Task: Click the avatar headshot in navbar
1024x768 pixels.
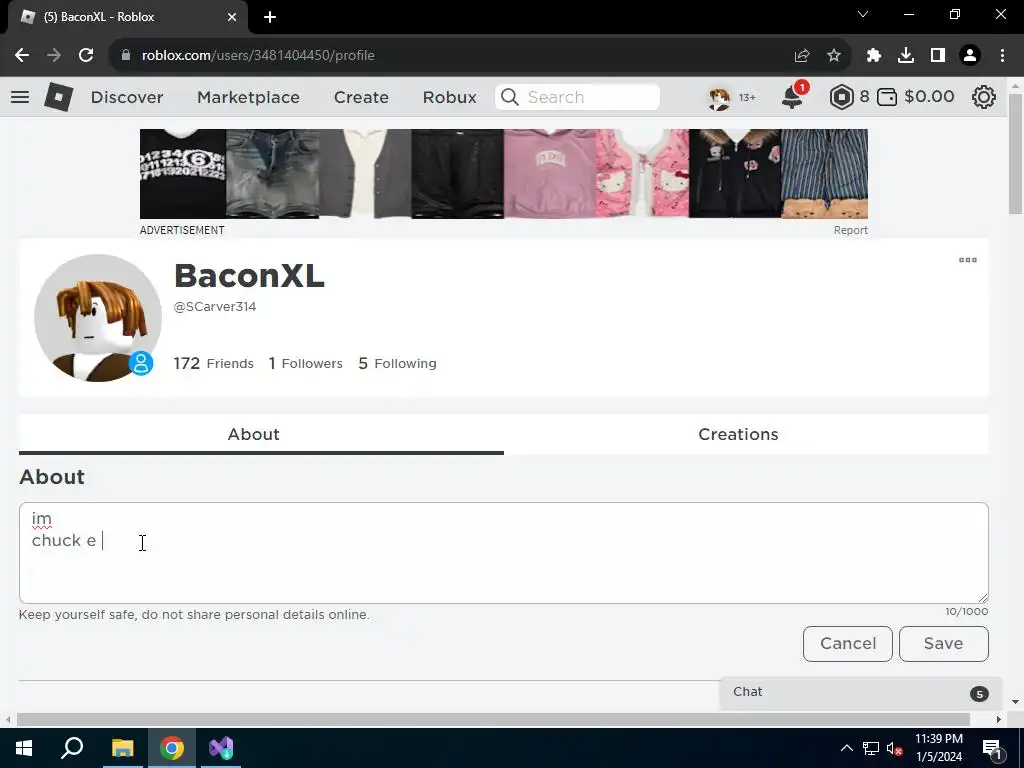Action: pos(719,97)
